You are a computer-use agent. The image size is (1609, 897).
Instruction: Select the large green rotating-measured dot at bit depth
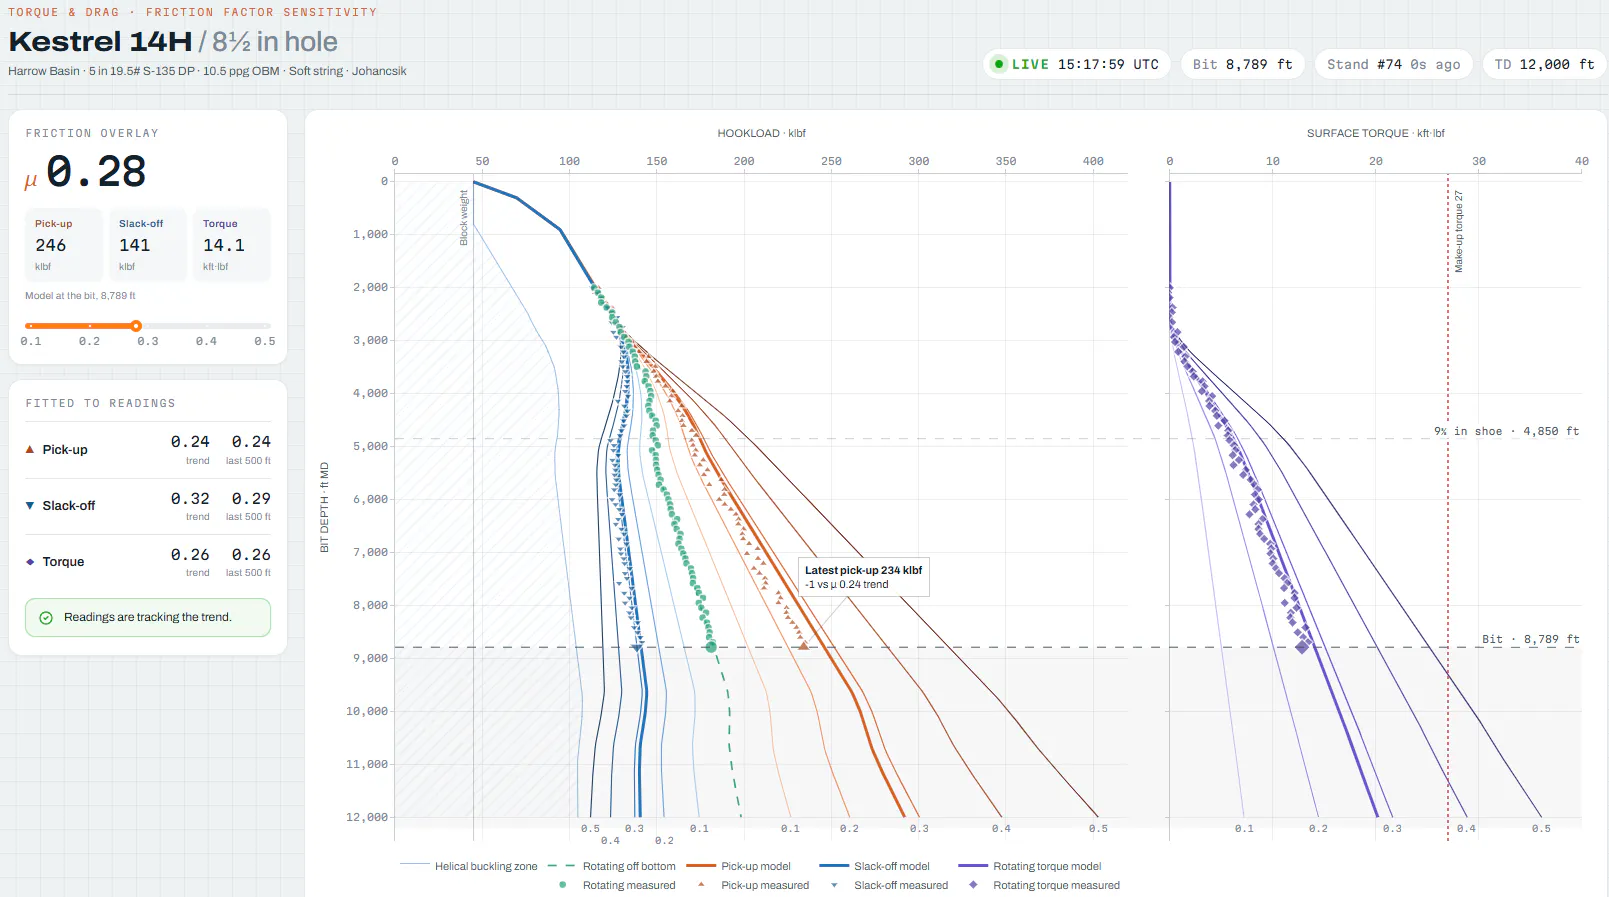click(711, 647)
